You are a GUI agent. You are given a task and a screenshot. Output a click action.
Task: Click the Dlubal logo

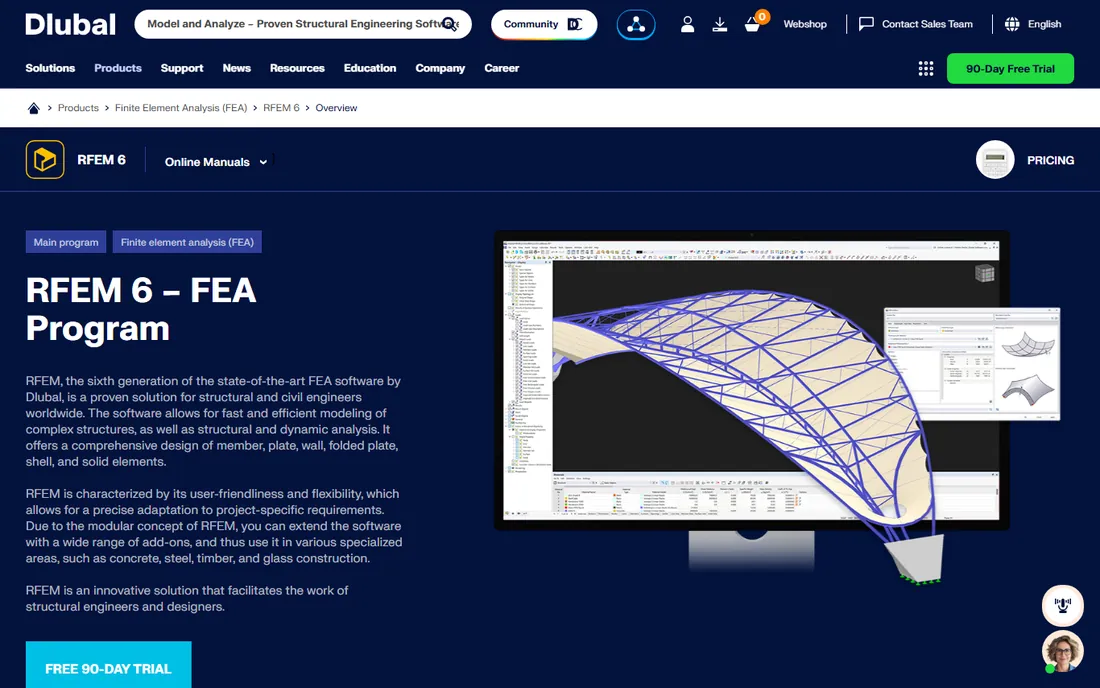[70, 25]
